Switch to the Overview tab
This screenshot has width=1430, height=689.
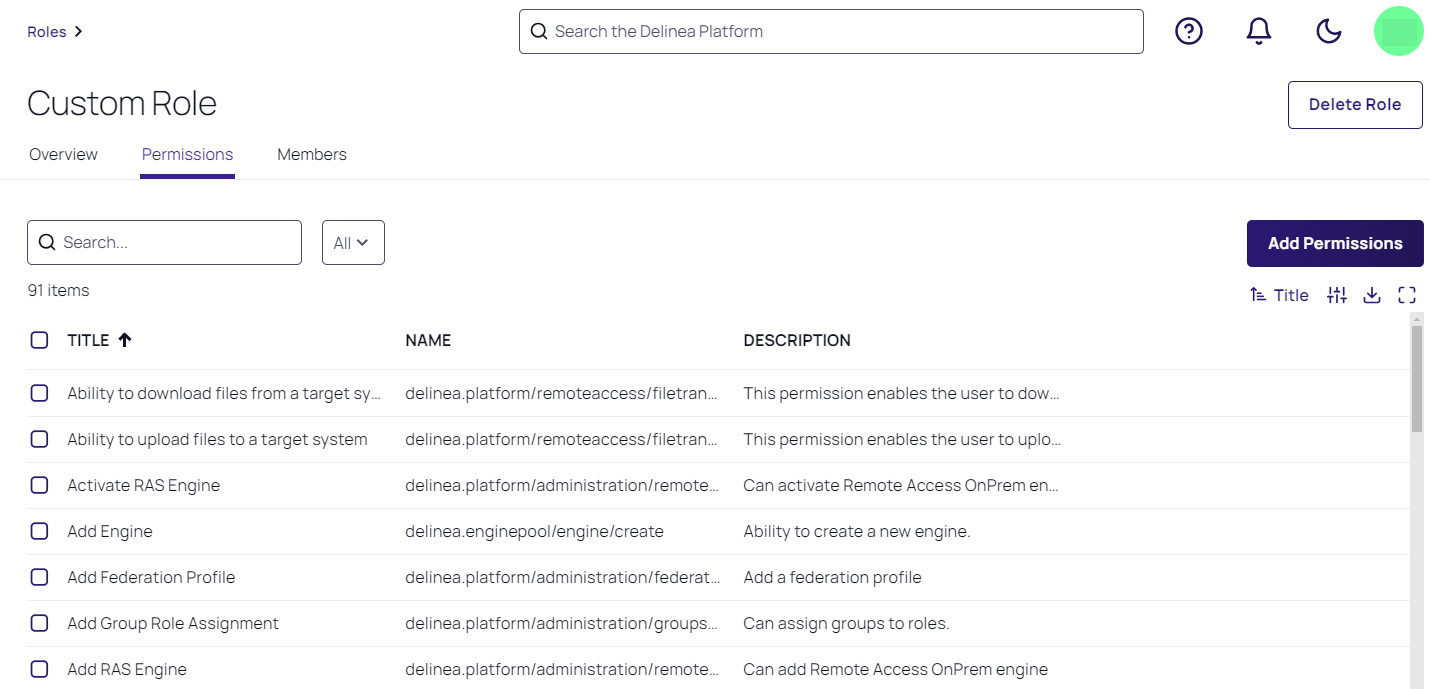pyautogui.click(x=63, y=154)
